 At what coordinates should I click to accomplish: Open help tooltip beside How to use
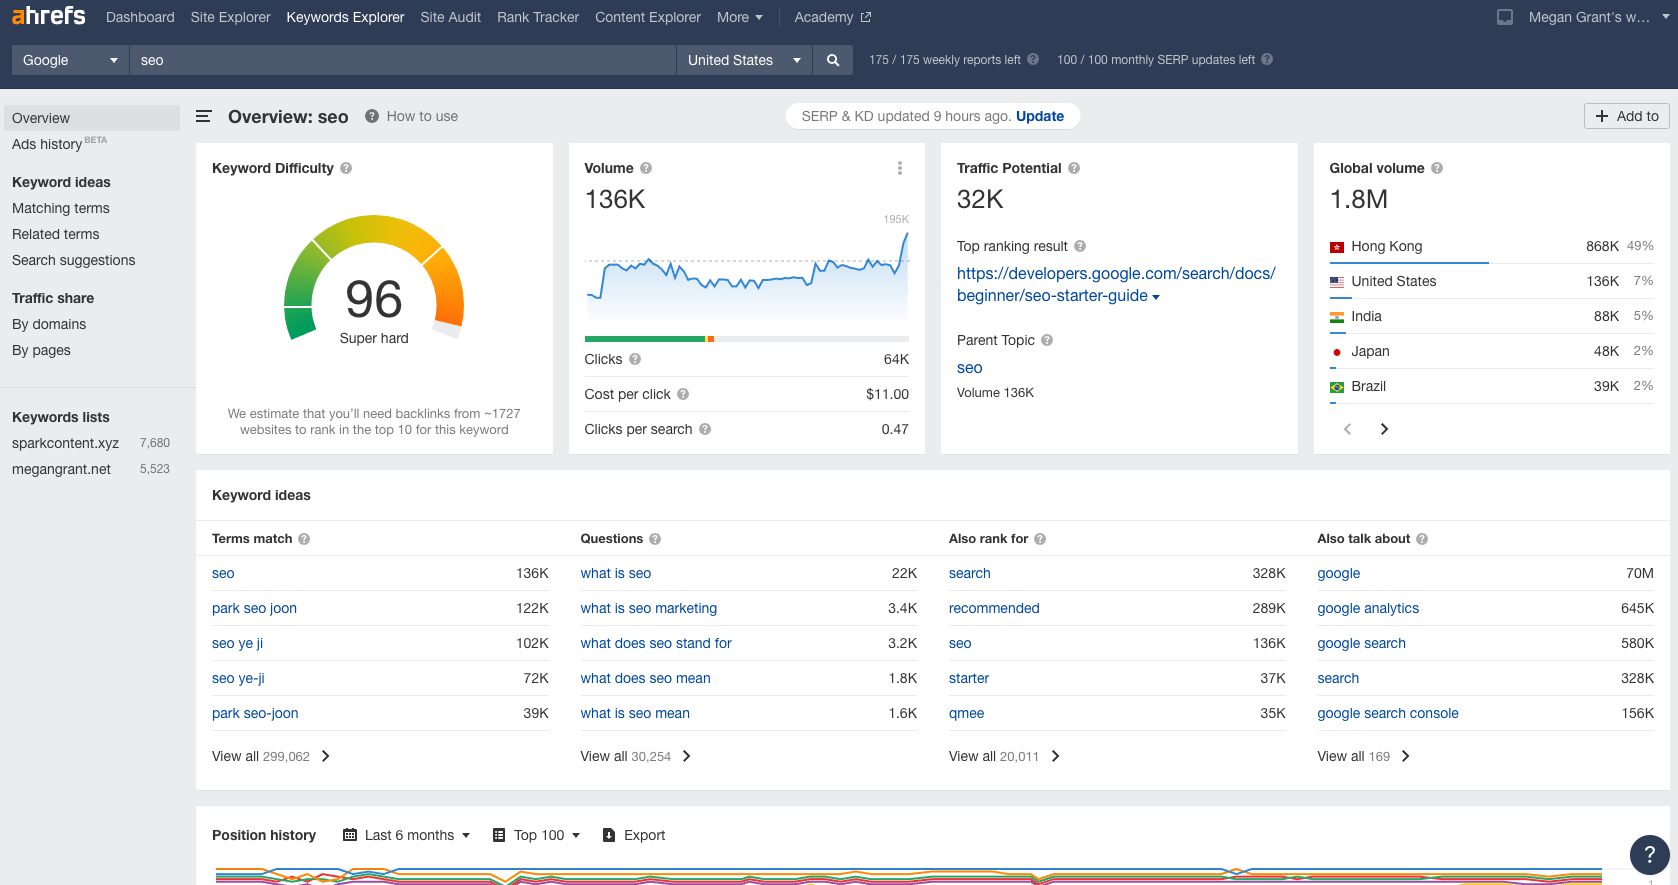pos(372,116)
